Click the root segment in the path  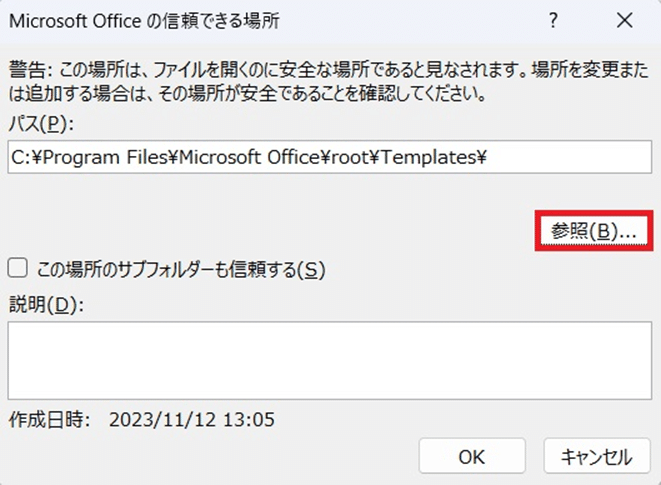coord(350,157)
